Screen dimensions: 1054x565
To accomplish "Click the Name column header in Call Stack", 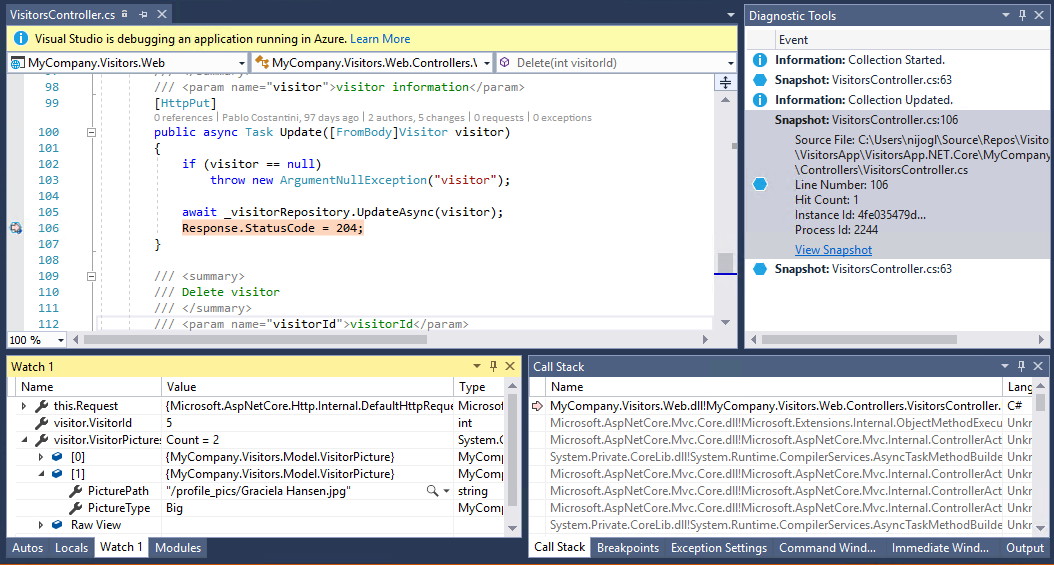I will (x=774, y=387).
